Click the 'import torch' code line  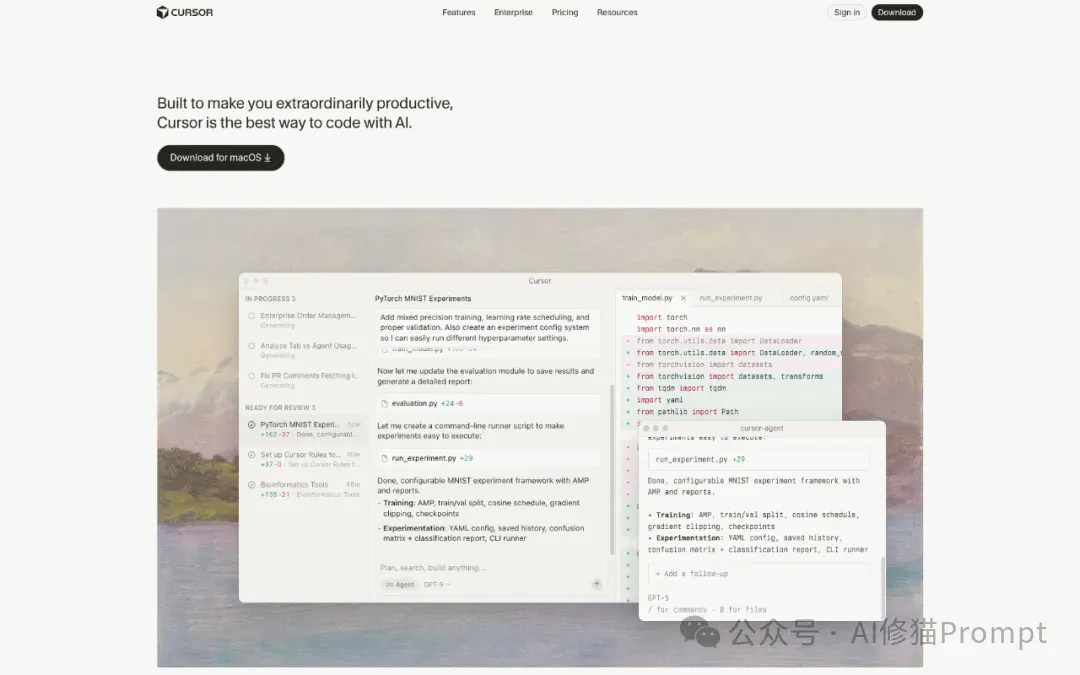coord(662,318)
